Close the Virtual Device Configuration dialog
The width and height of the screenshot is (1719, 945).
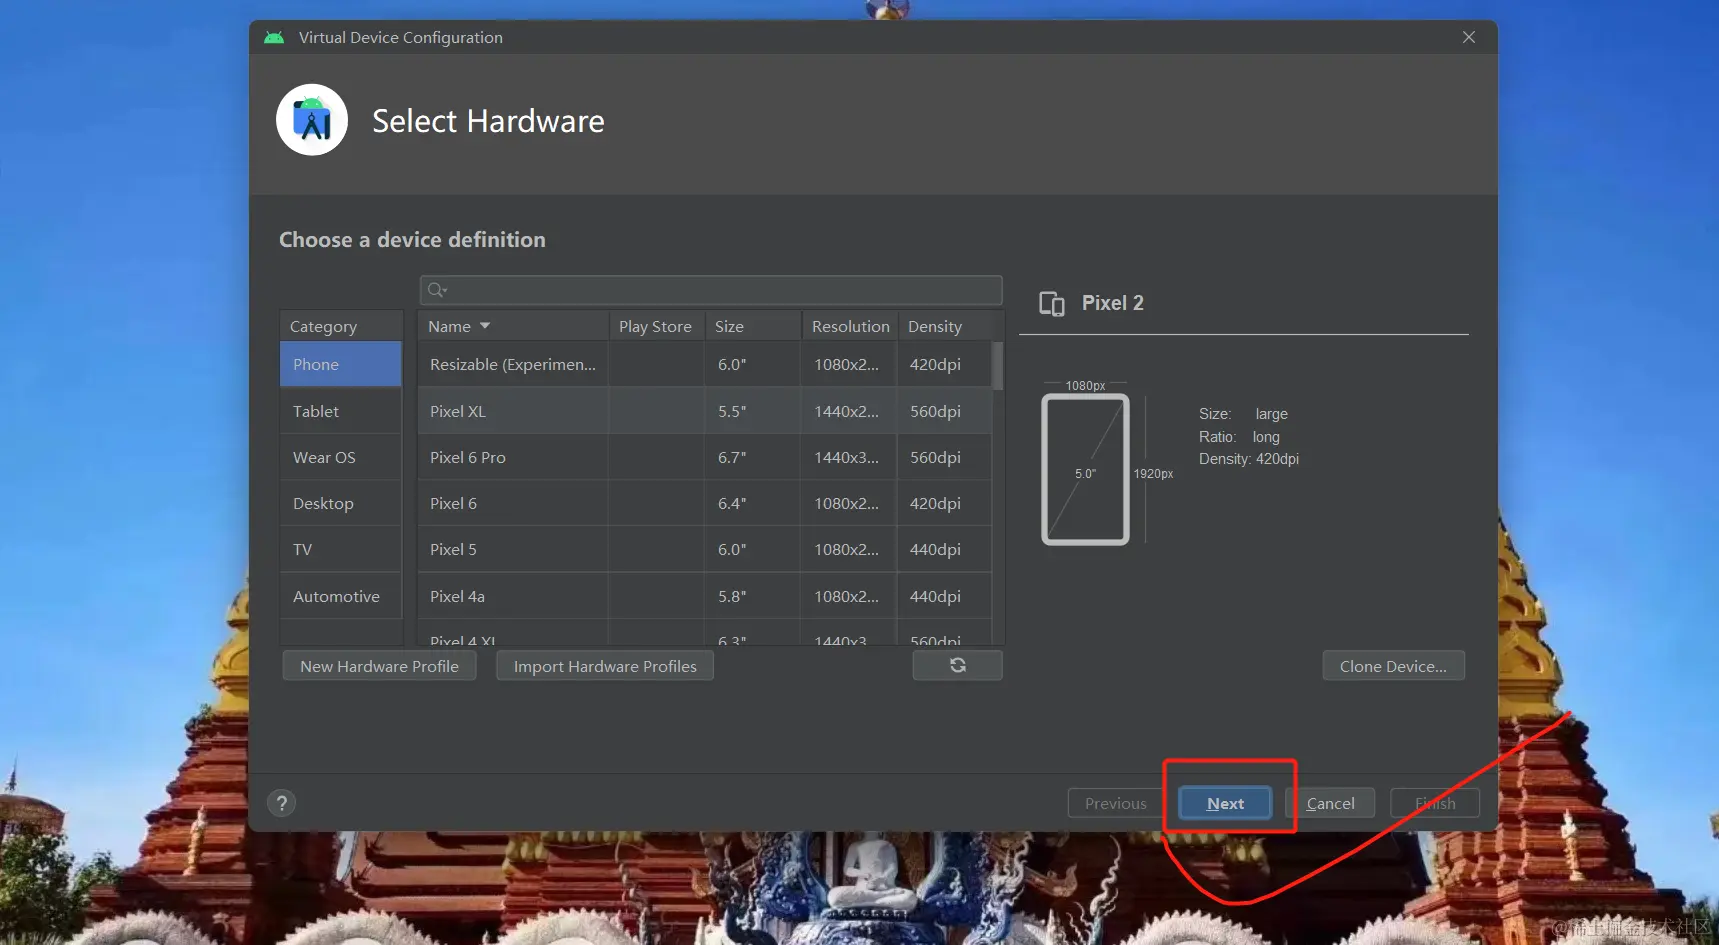tap(1469, 37)
